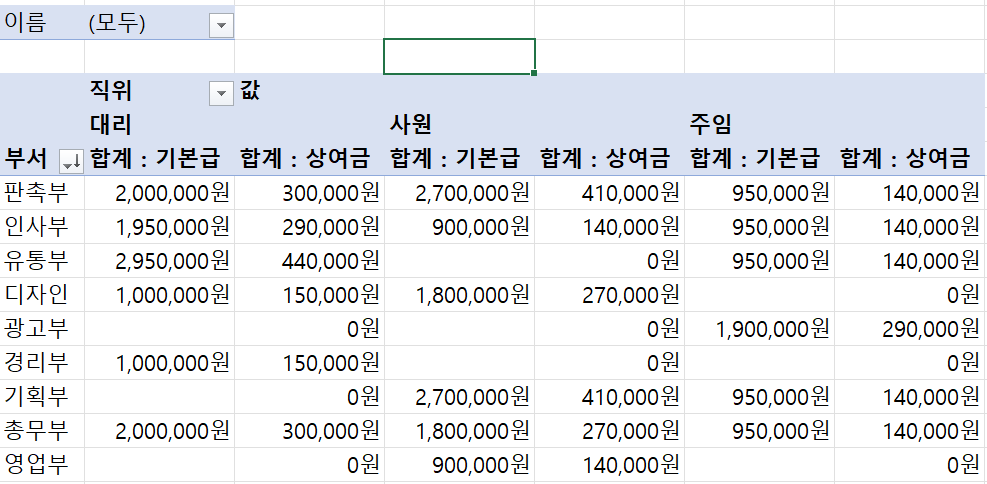Screen dimensions: 987x484
Task: Select the 판촉부 row label
Action: click(x=36, y=192)
